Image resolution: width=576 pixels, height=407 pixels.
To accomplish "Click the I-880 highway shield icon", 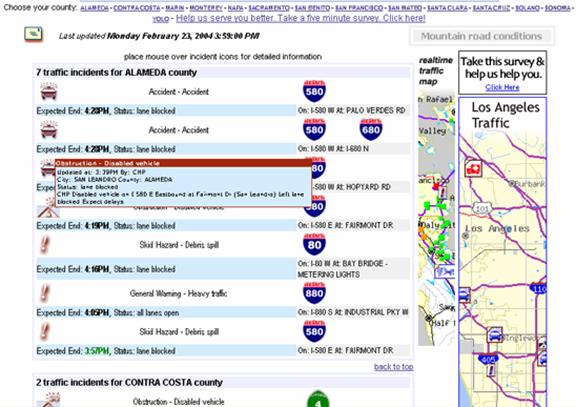I will 314,293.
